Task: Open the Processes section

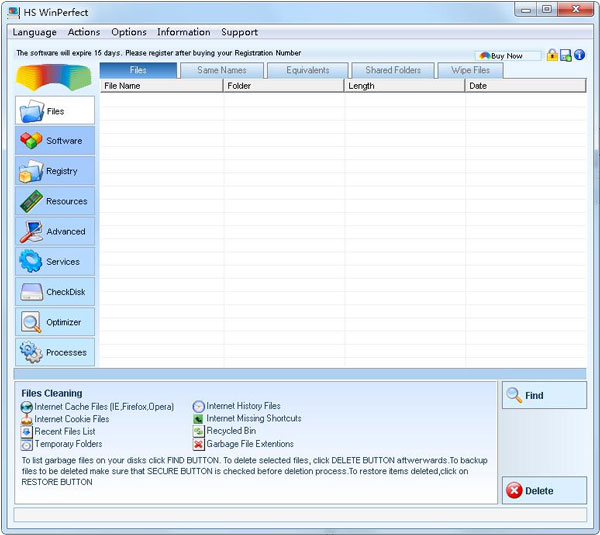Action: 55,352
